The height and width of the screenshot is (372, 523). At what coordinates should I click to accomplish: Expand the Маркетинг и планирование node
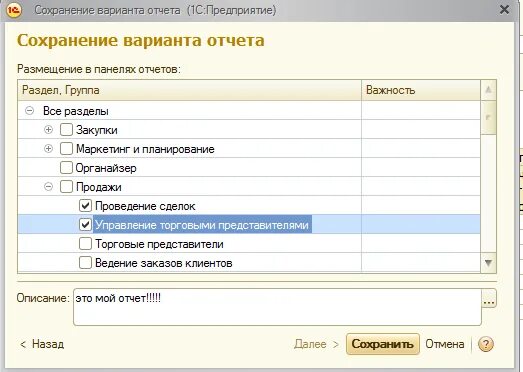click(48, 148)
